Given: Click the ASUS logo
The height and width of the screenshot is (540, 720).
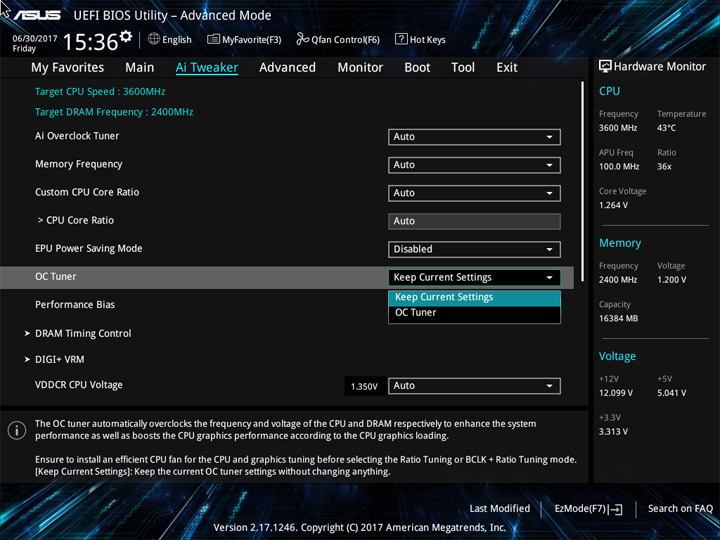Looking at the screenshot, I should 37,15.
